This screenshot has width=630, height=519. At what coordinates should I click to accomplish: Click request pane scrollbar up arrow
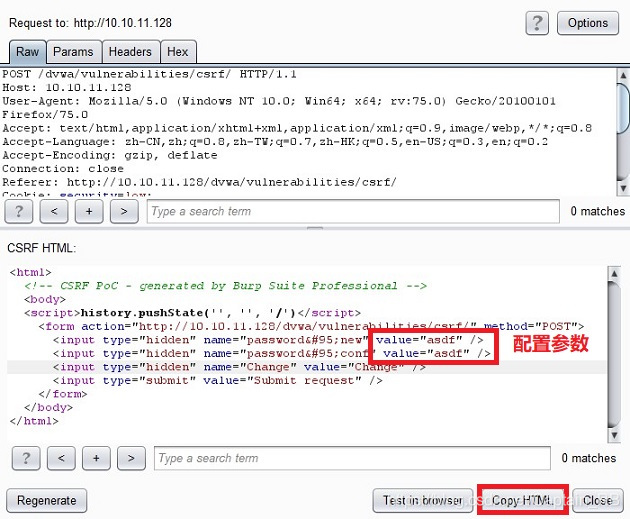[x=623, y=75]
